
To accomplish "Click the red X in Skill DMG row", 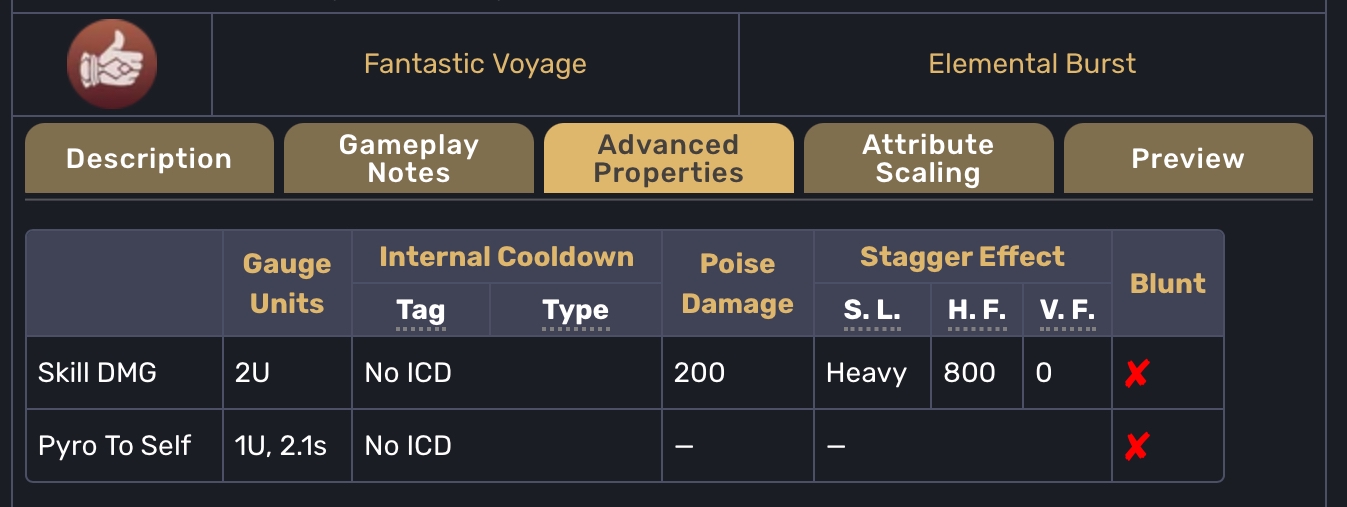I will coord(1136,374).
